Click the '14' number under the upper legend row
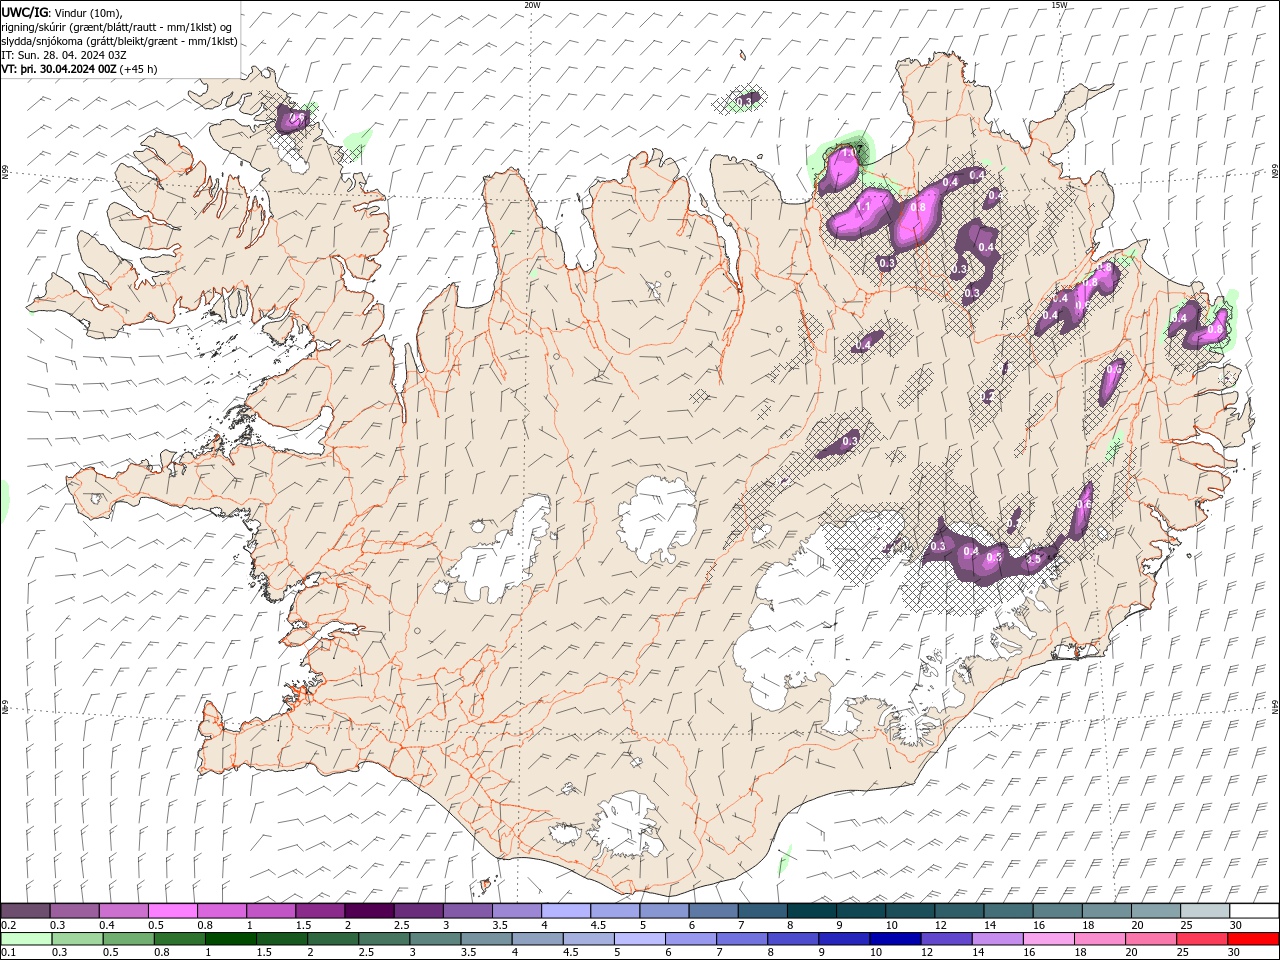Viewport: 1280px width, 960px height. point(990,925)
